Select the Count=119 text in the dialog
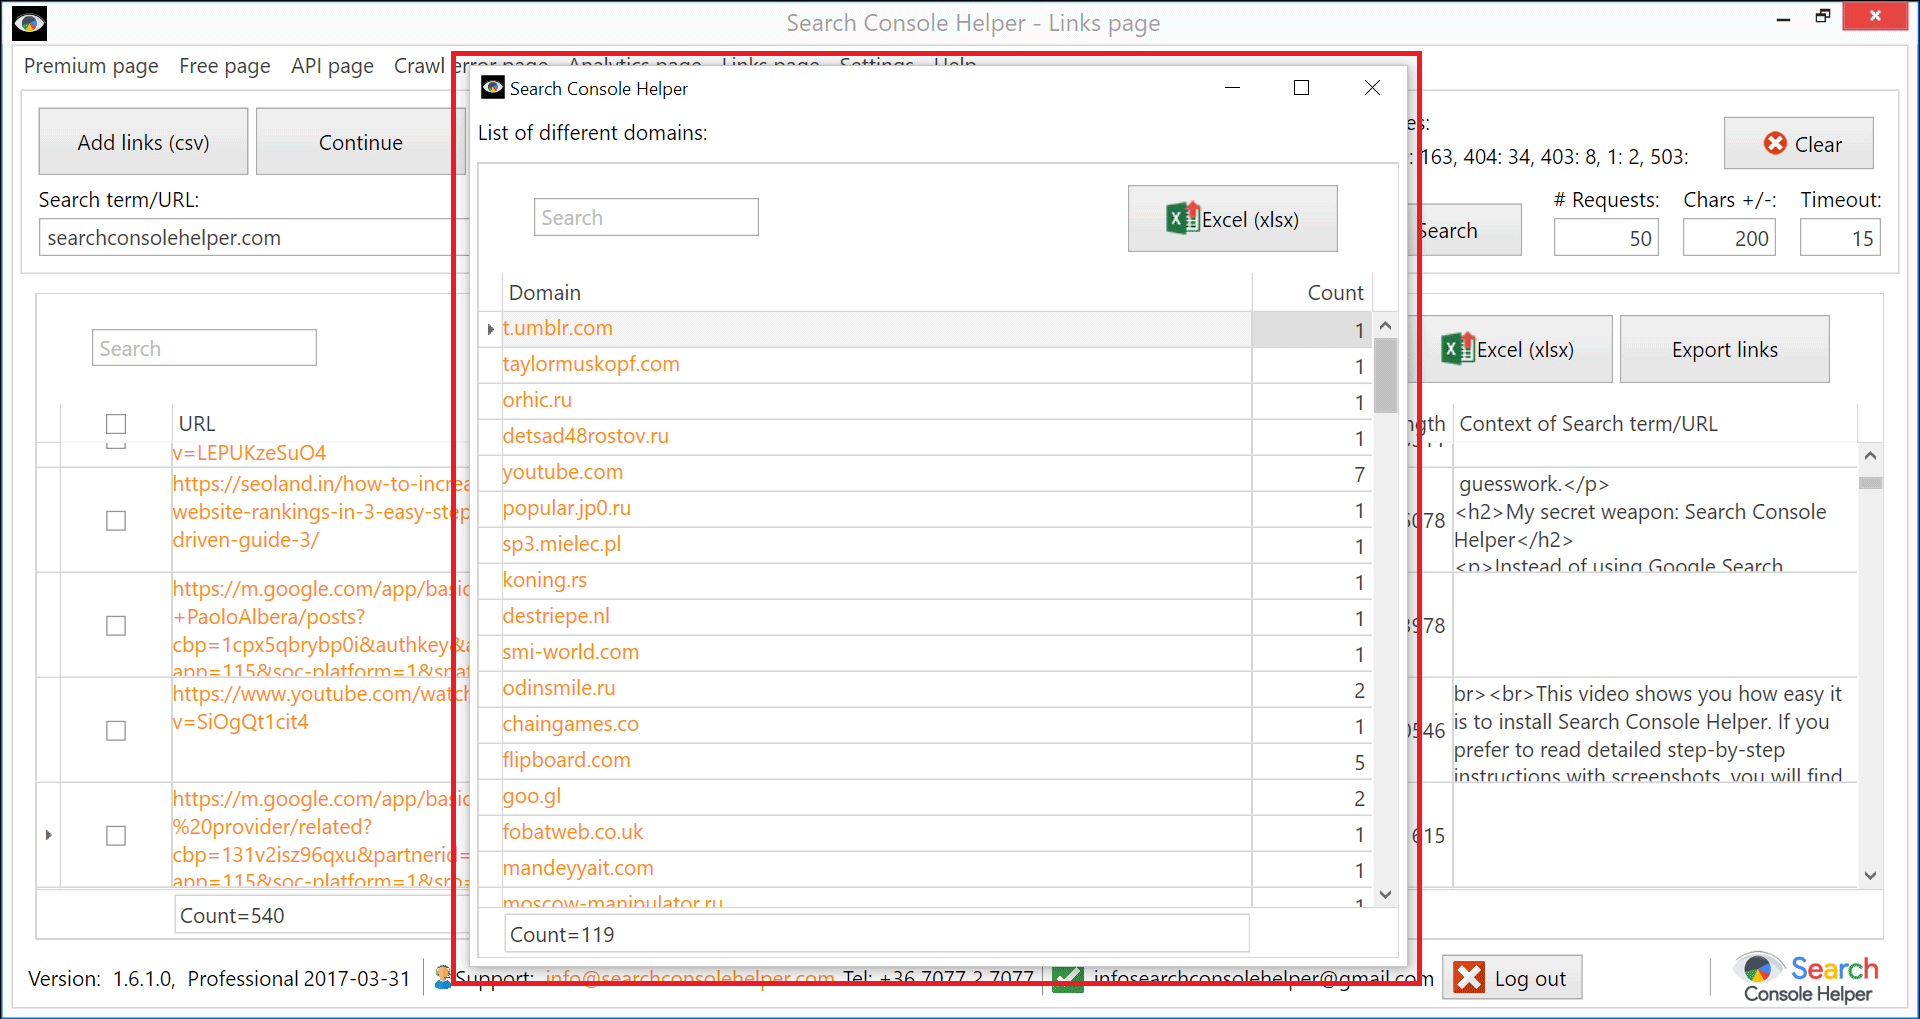This screenshot has height=1019, width=1920. pos(562,935)
